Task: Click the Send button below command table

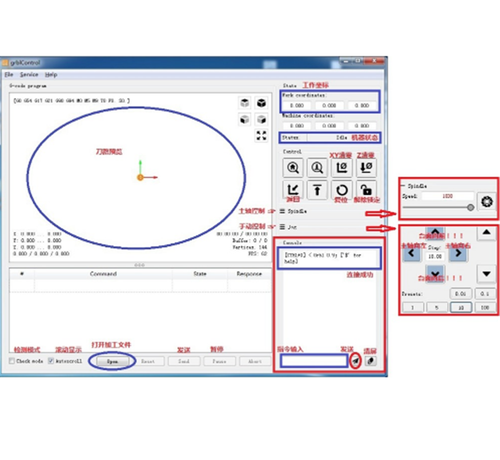Action: pyautogui.click(x=184, y=361)
